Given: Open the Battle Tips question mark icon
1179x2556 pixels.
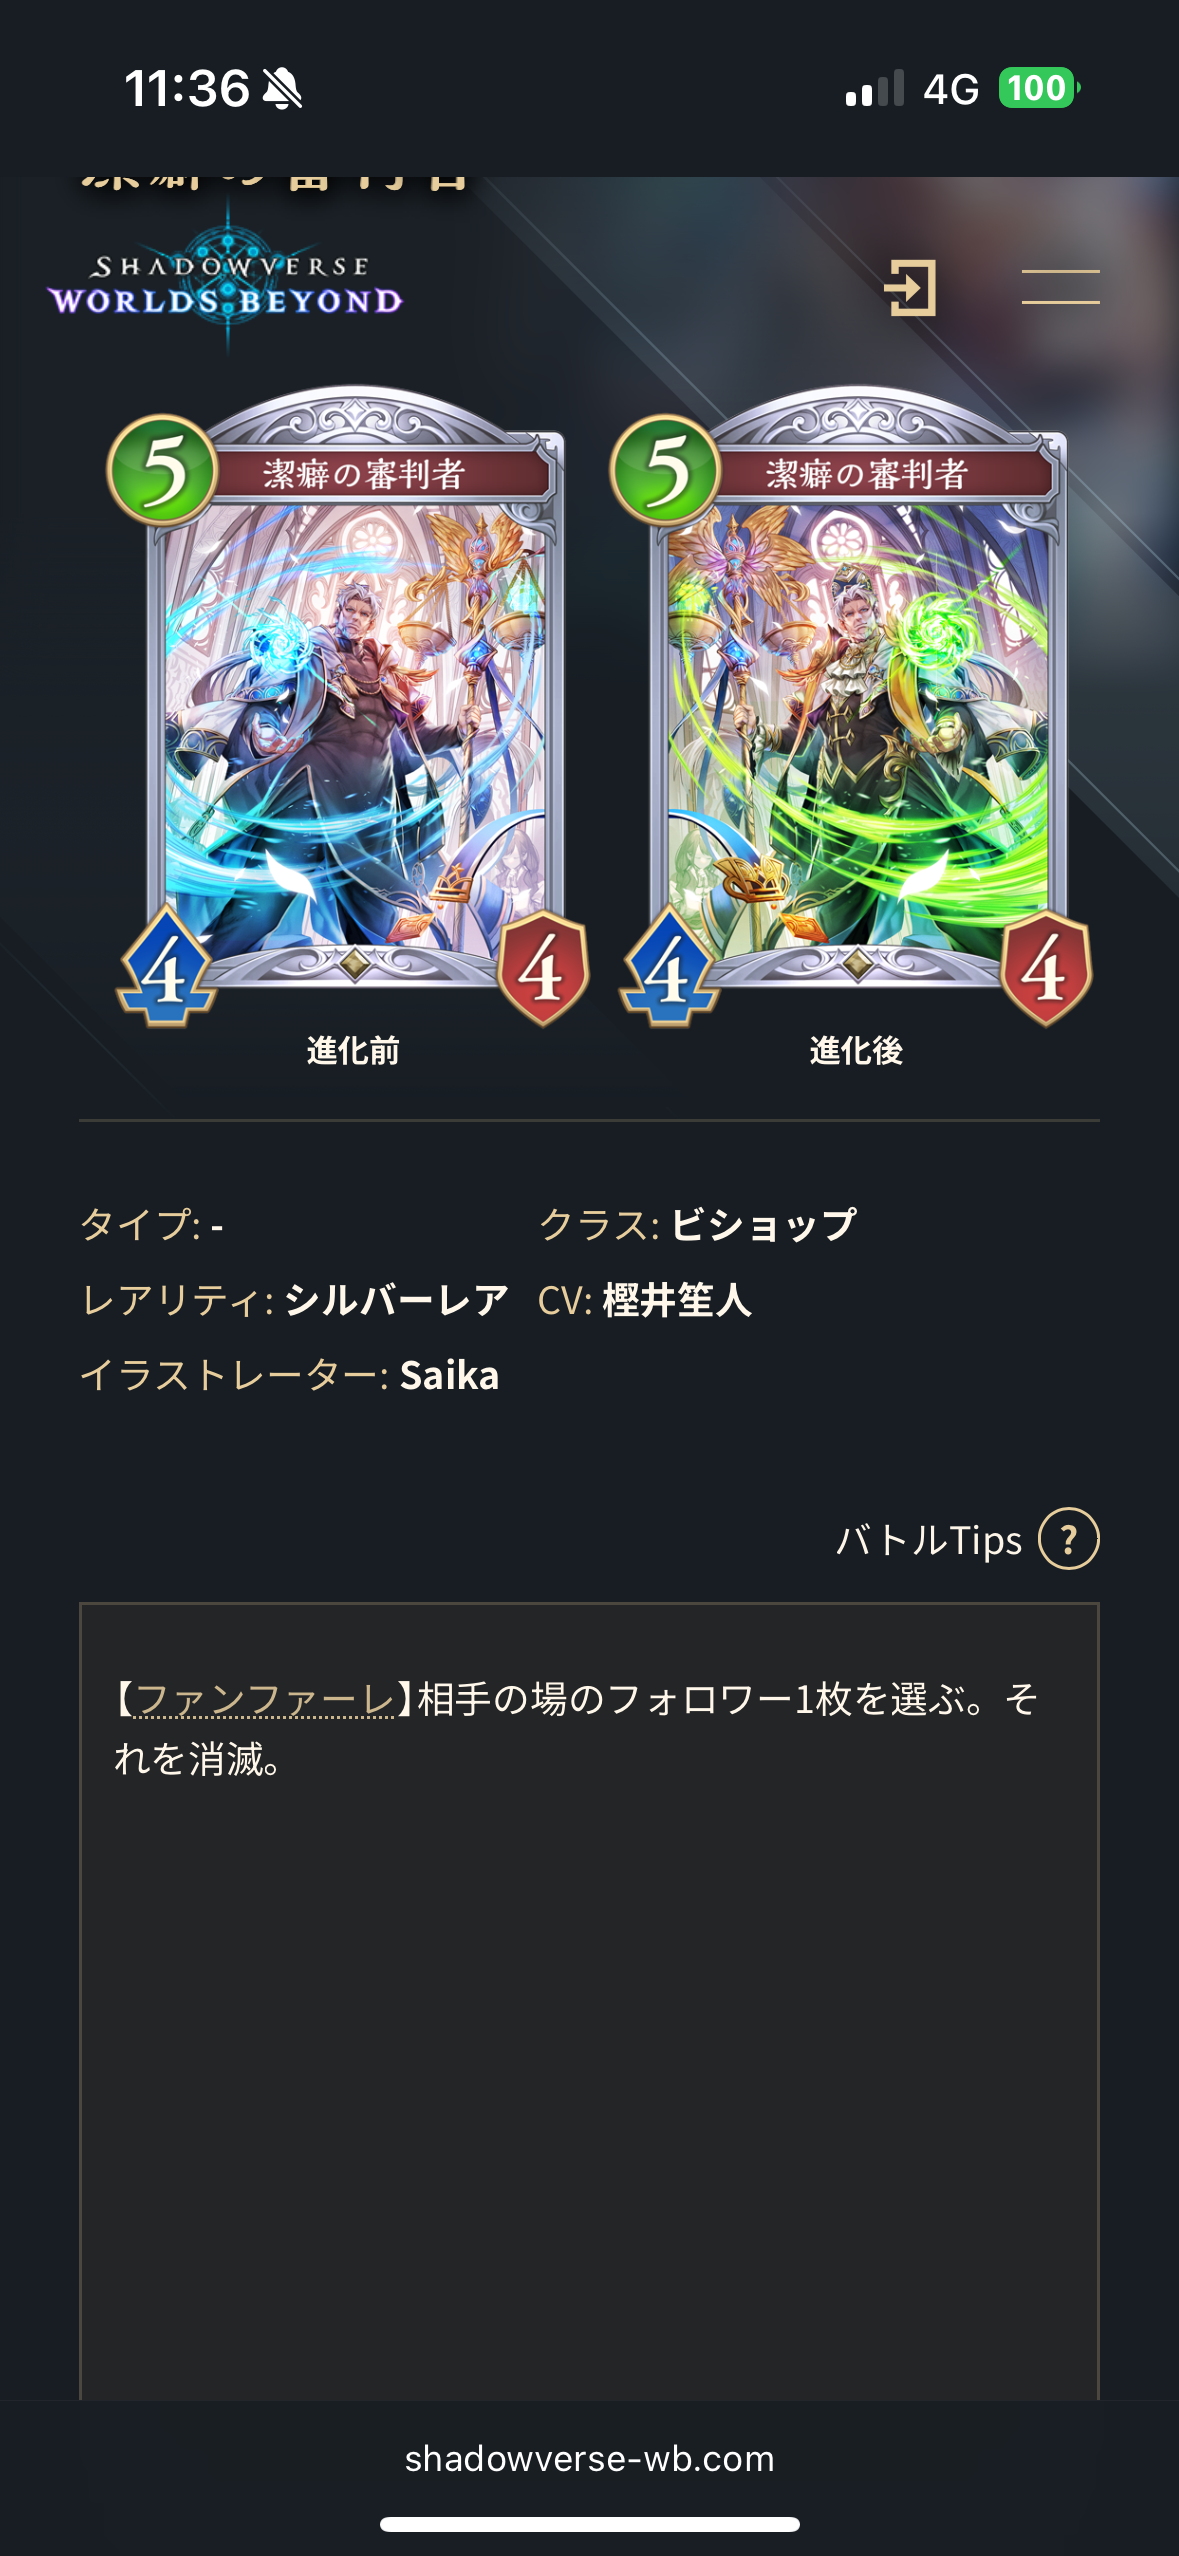Looking at the screenshot, I should [x=1068, y=1539].
